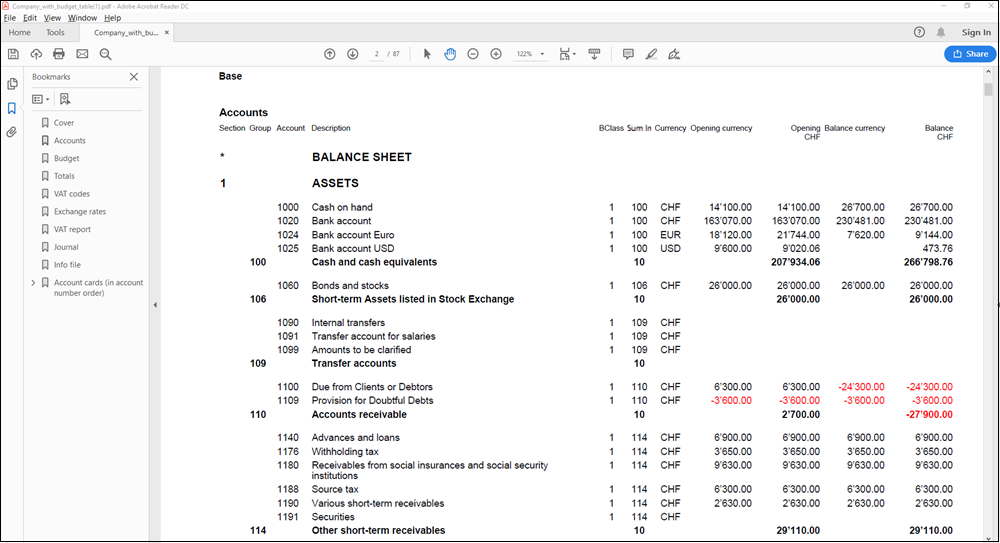The image size is (1000, 543).
Task: Open the Help menu
Action: point(112,18)
